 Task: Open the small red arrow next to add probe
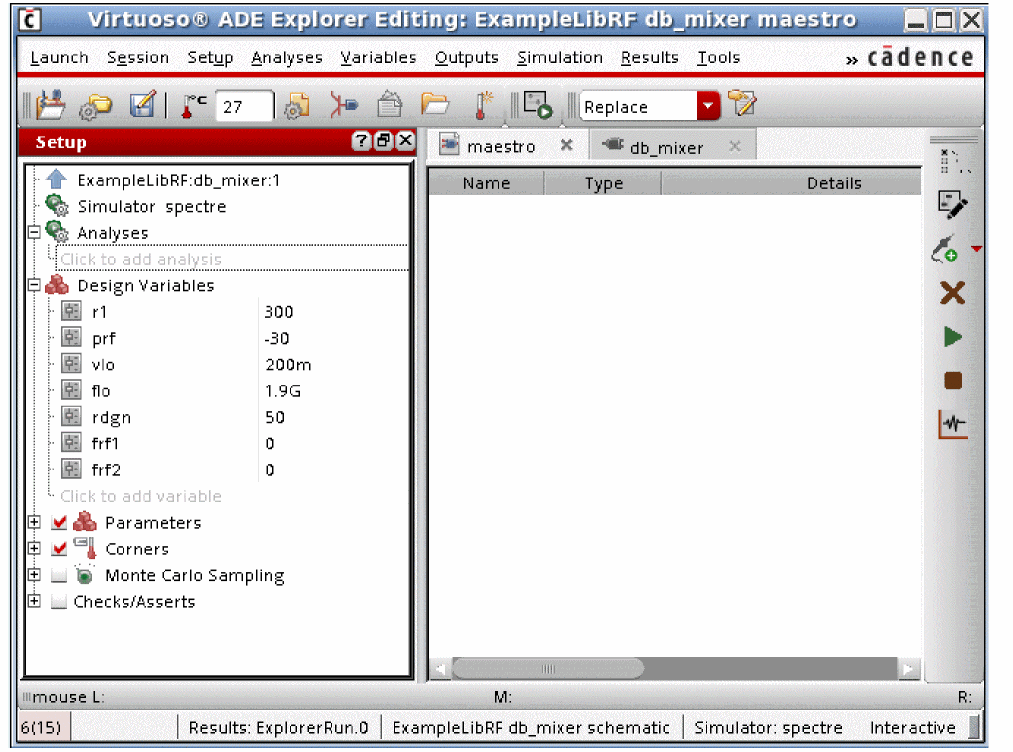pyautogui.click(x=976, y=249)
